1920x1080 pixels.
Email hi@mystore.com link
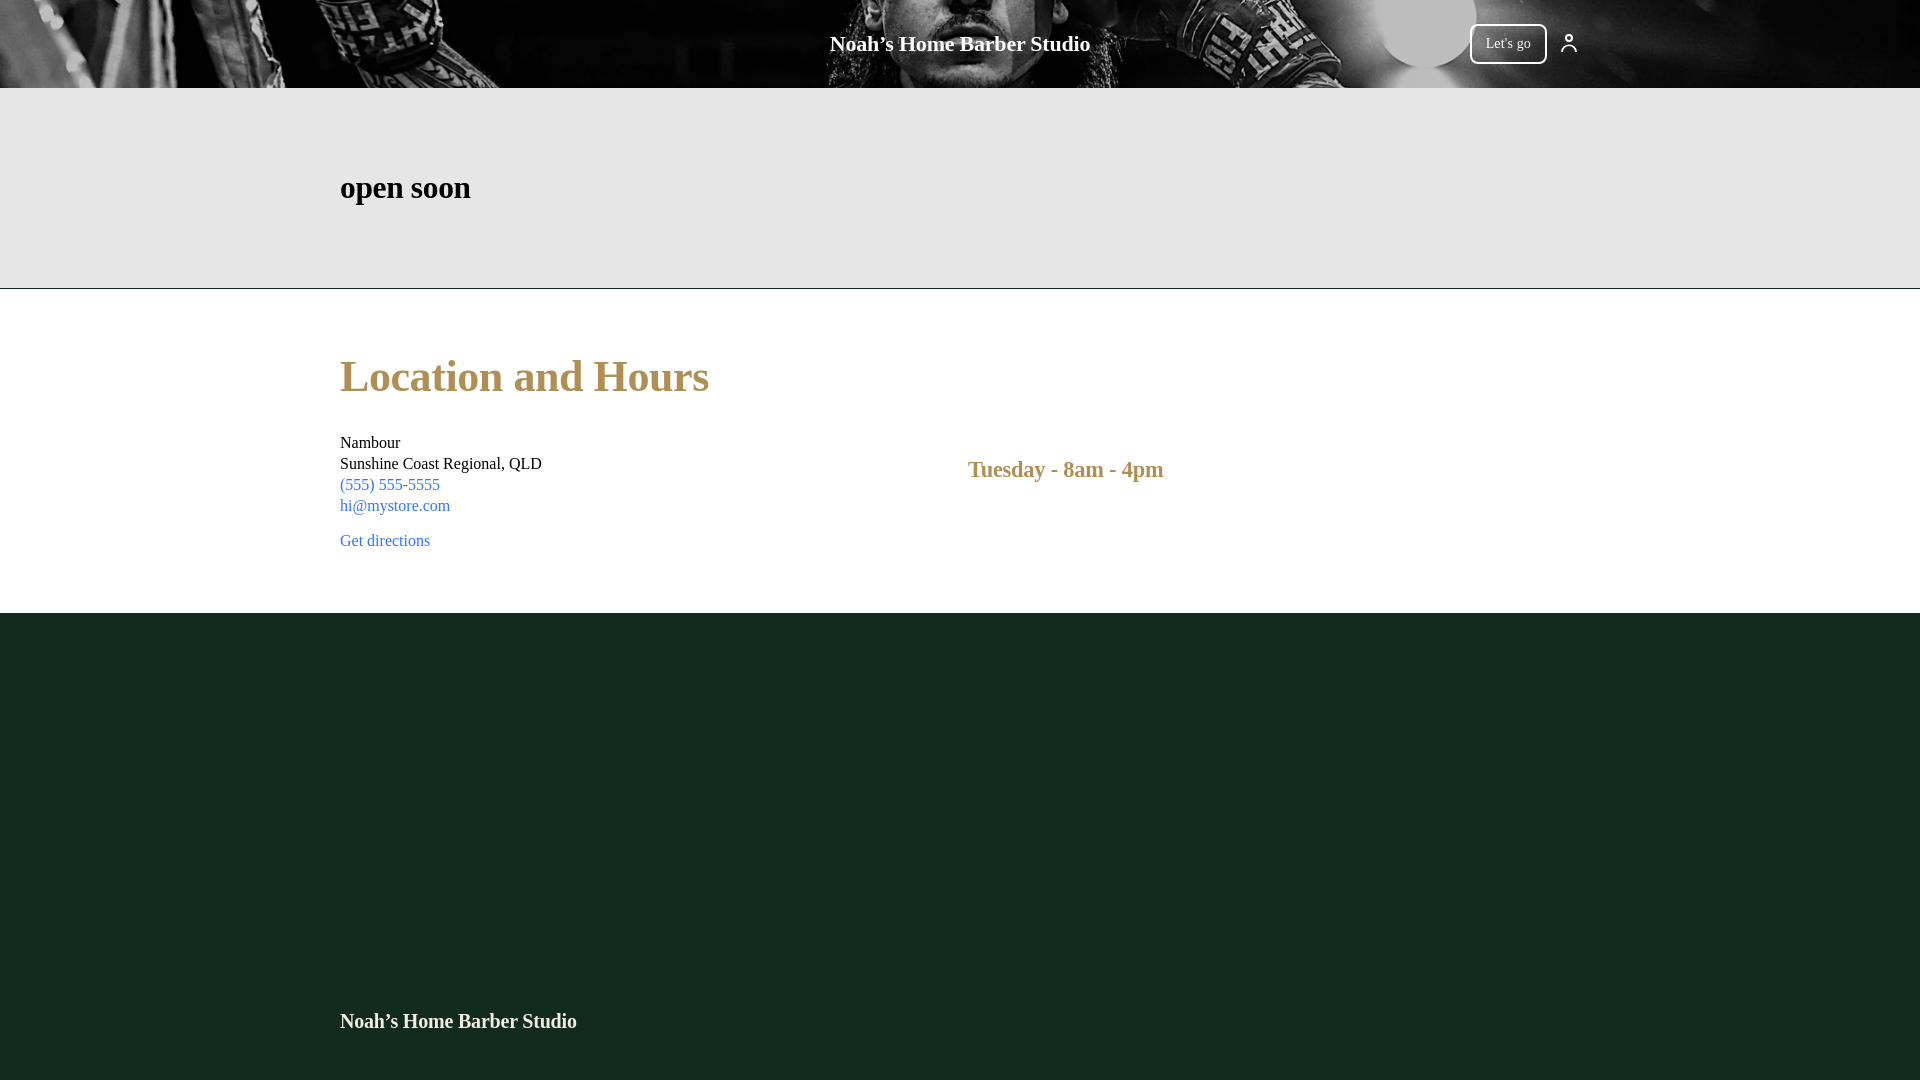[x=395, y=505]
